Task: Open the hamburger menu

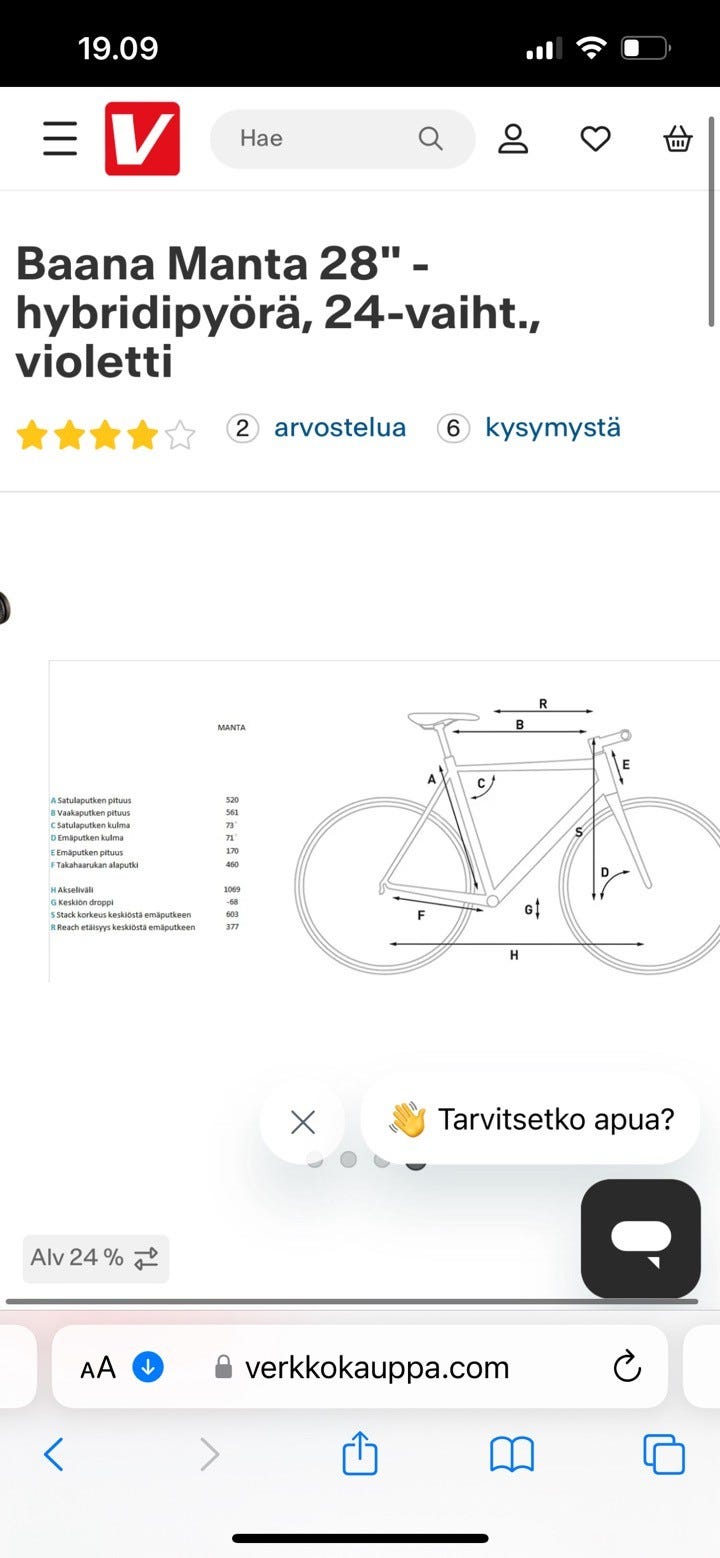Action: pos(59,139)
